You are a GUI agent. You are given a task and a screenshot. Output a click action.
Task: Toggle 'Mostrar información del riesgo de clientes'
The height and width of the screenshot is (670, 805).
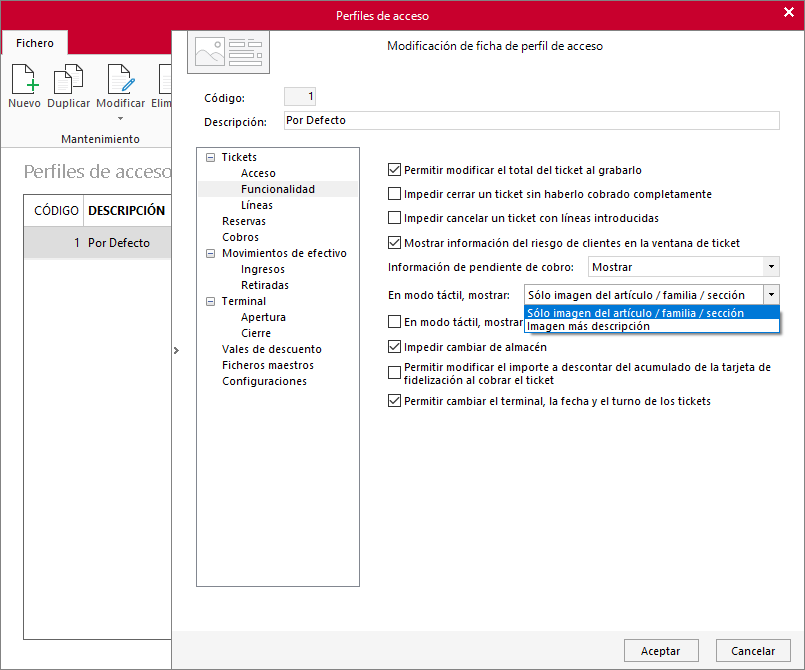click(394, 242)
